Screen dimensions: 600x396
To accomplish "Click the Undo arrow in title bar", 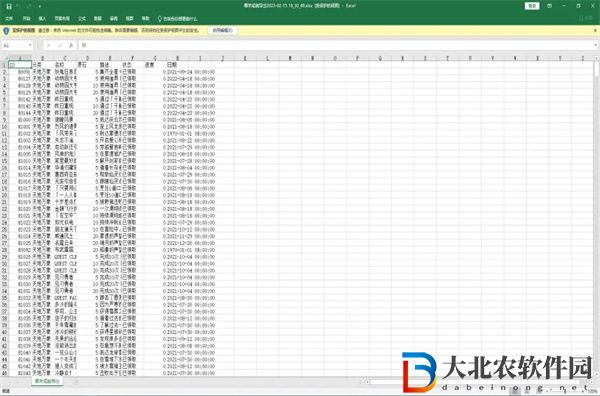I will (19, 6).
